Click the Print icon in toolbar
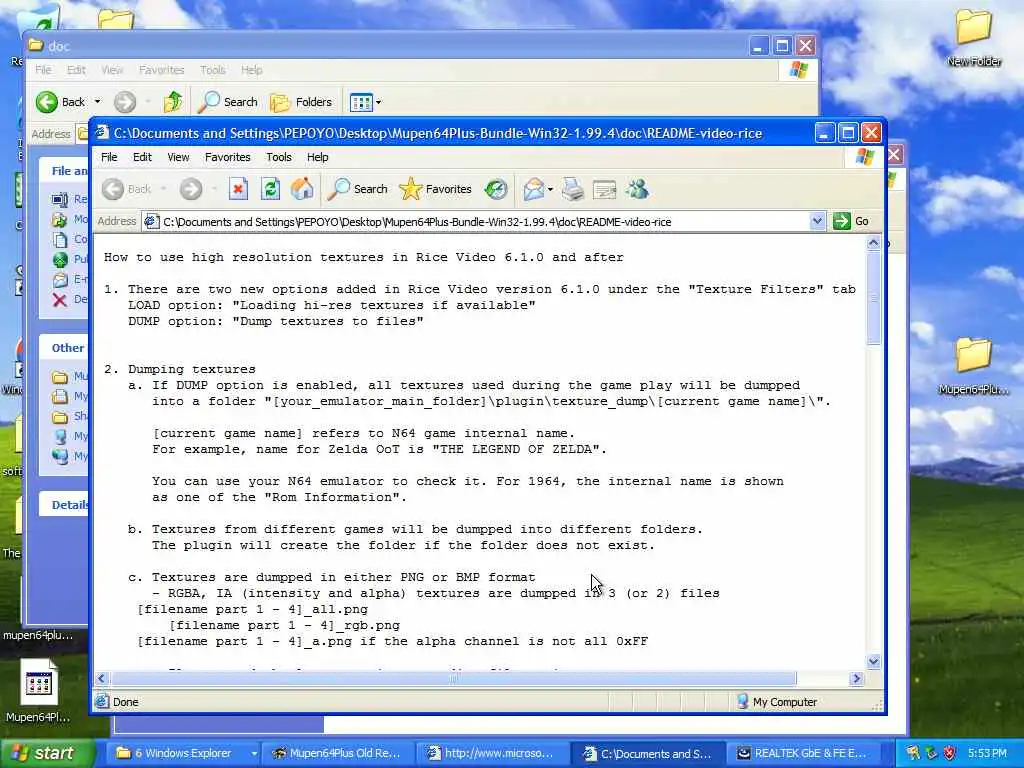 coord(573,189)
